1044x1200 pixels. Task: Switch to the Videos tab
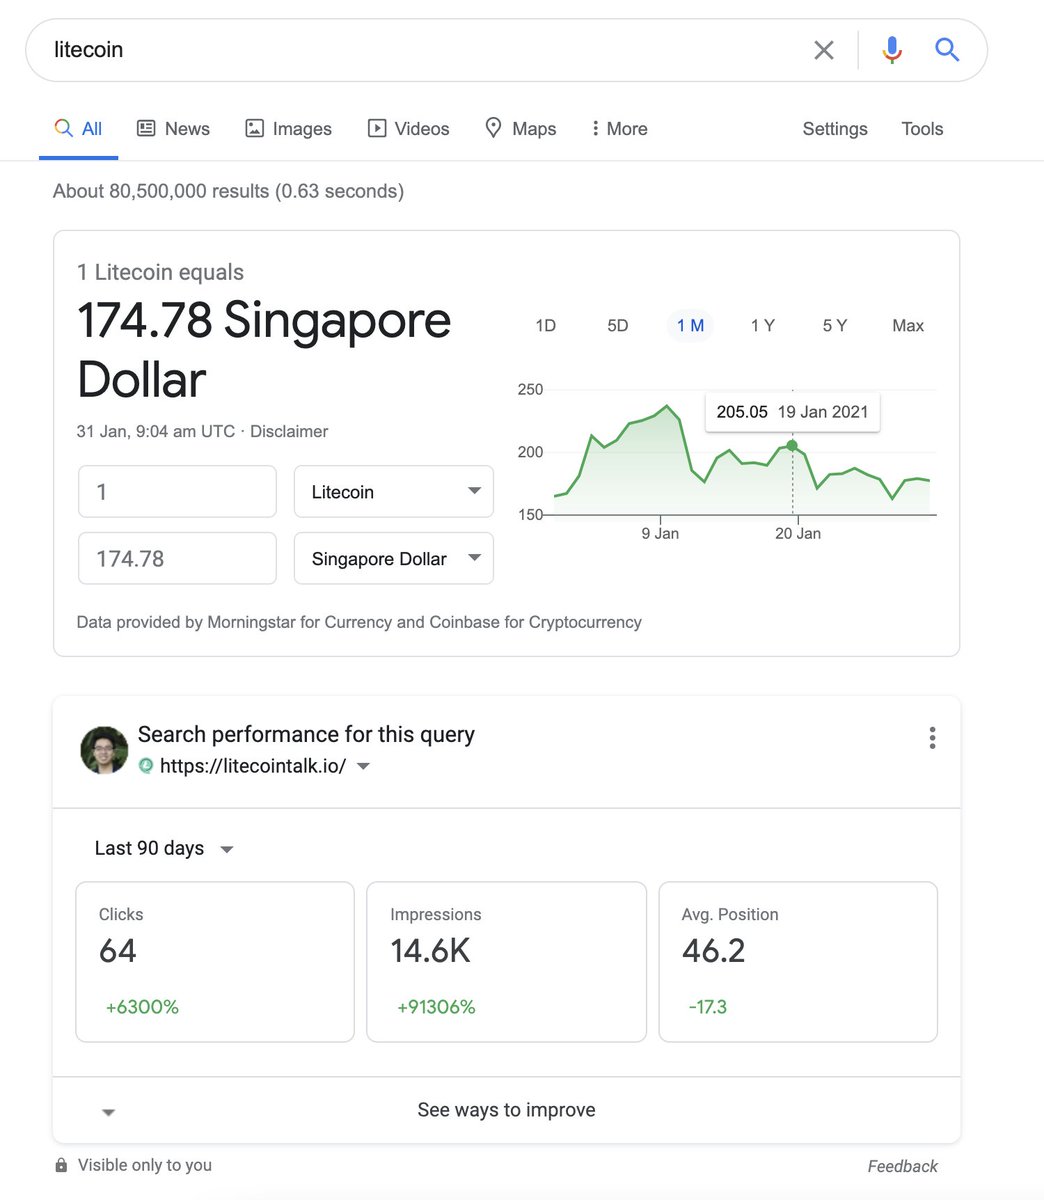click(408, 129)
